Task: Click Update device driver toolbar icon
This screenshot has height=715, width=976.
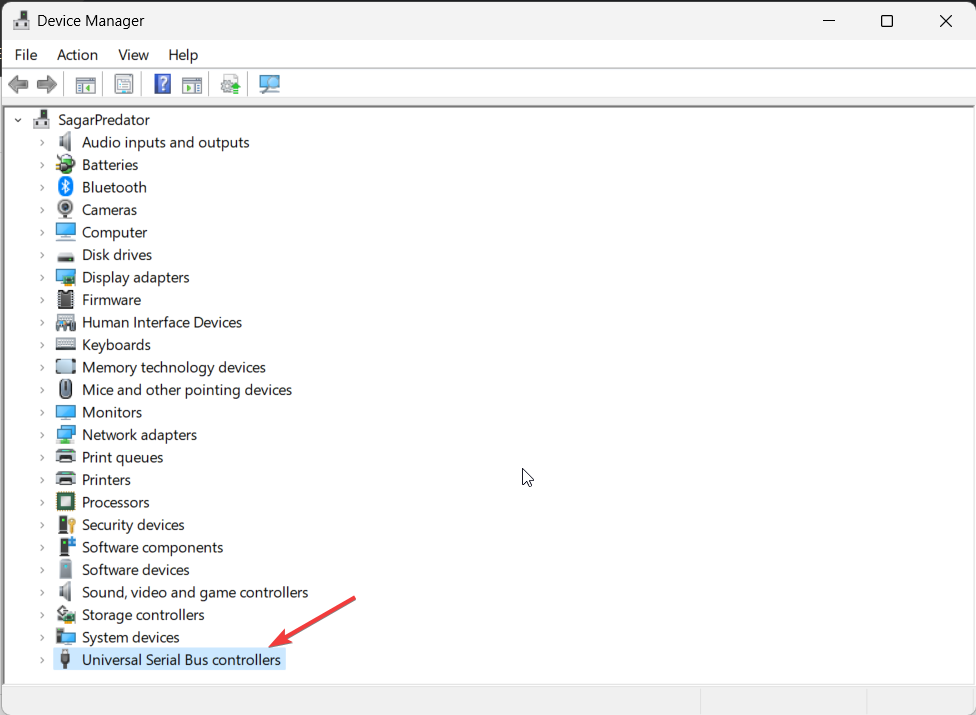Action: pyautogui.click(x=230, y=85)
